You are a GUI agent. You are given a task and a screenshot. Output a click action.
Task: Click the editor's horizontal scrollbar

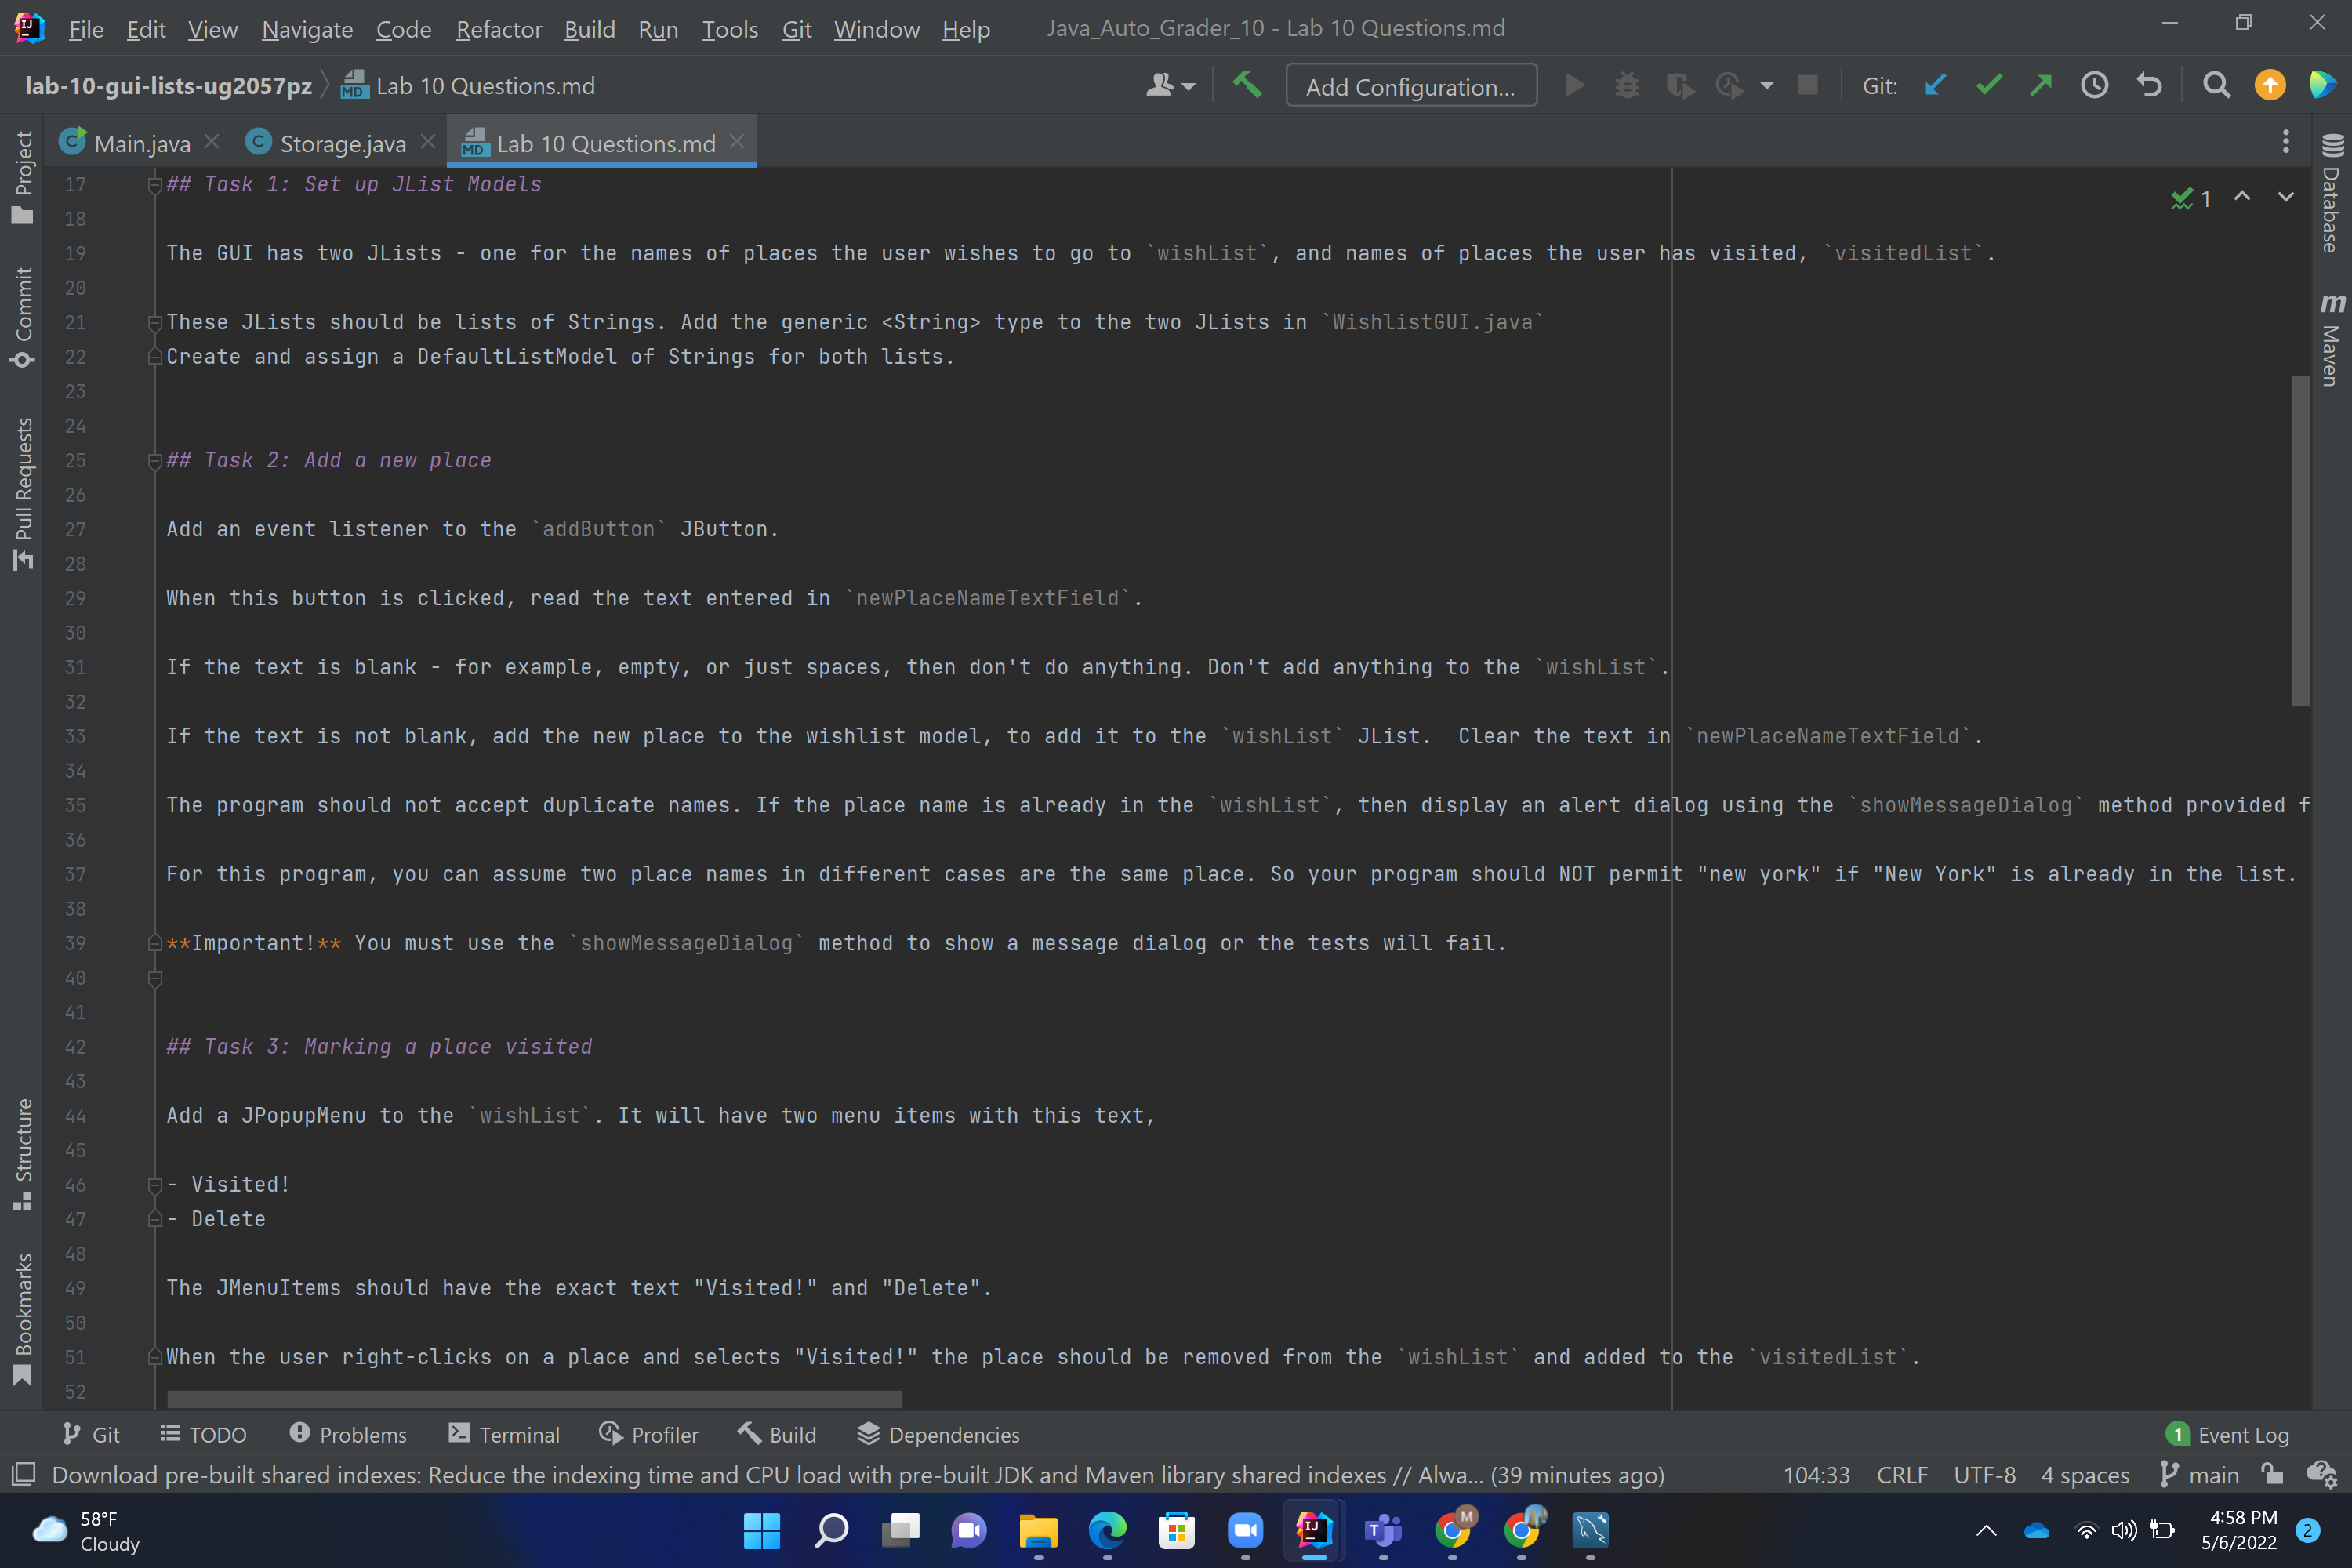pyautogui.click(x=533, y=1399)
